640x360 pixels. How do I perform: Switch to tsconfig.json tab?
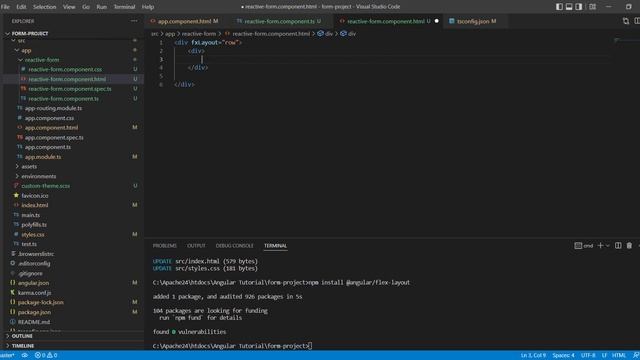473,21
